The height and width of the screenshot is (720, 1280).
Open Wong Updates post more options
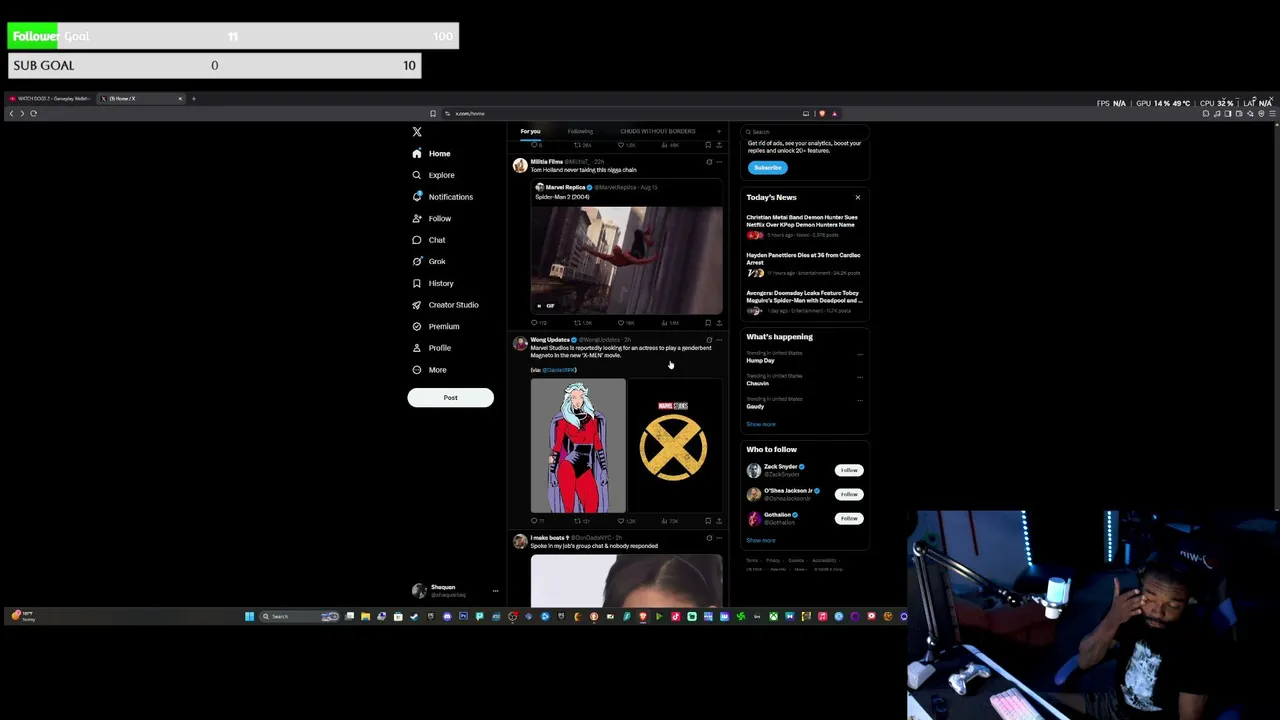(718, 340)
